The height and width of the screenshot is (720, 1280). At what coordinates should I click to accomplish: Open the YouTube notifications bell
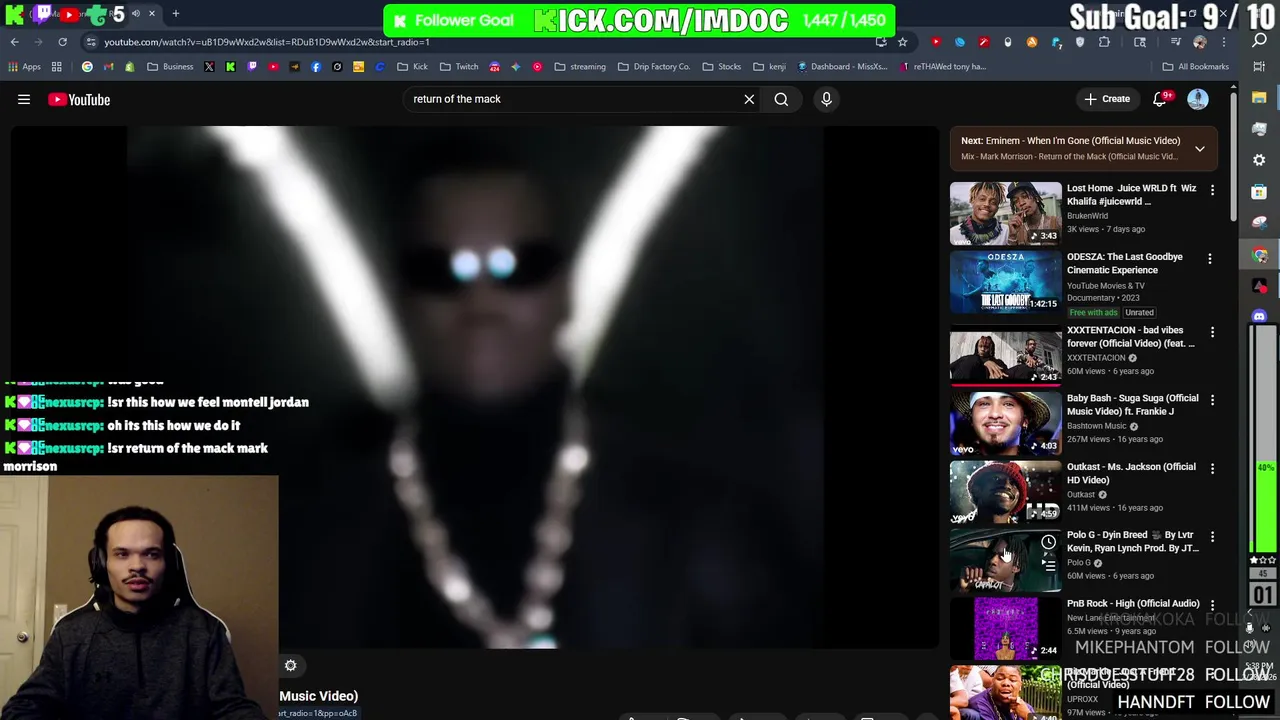[x=1161, y=99]
